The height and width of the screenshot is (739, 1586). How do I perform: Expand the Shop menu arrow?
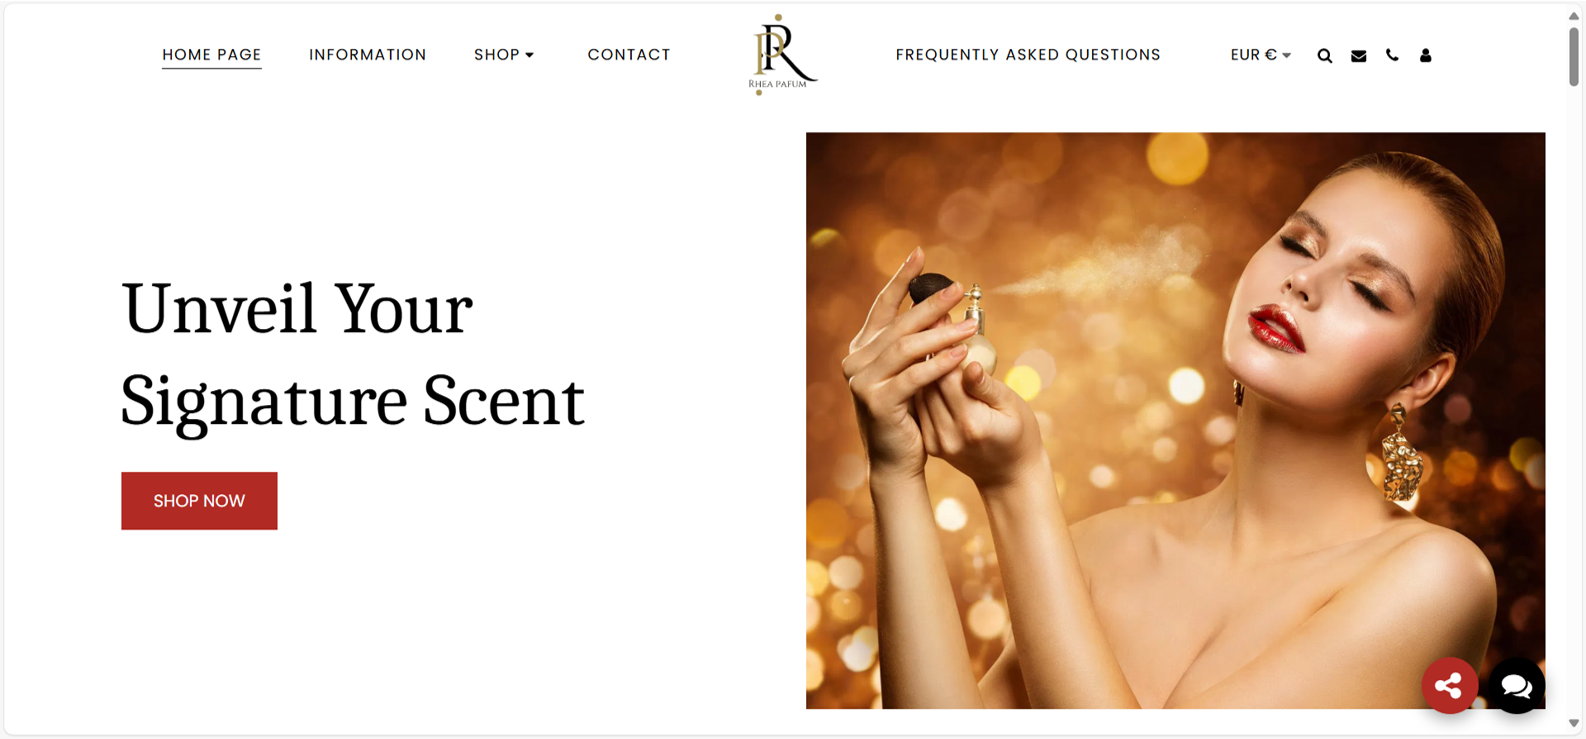point(530,55)
